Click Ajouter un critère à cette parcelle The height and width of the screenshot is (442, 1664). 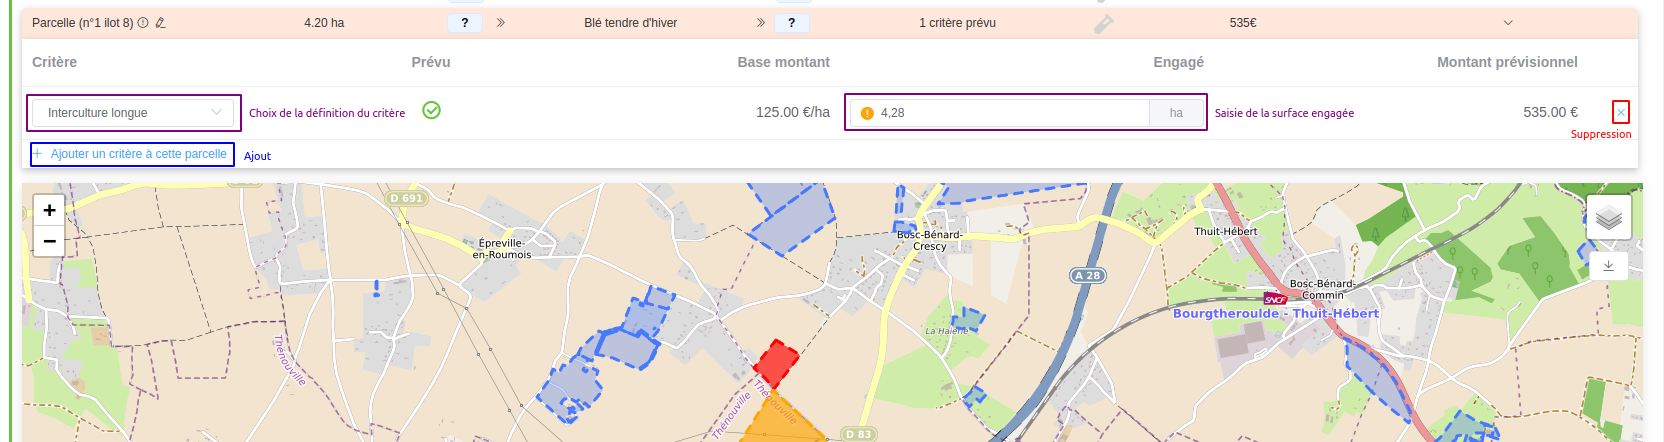(x=133, y=154)
